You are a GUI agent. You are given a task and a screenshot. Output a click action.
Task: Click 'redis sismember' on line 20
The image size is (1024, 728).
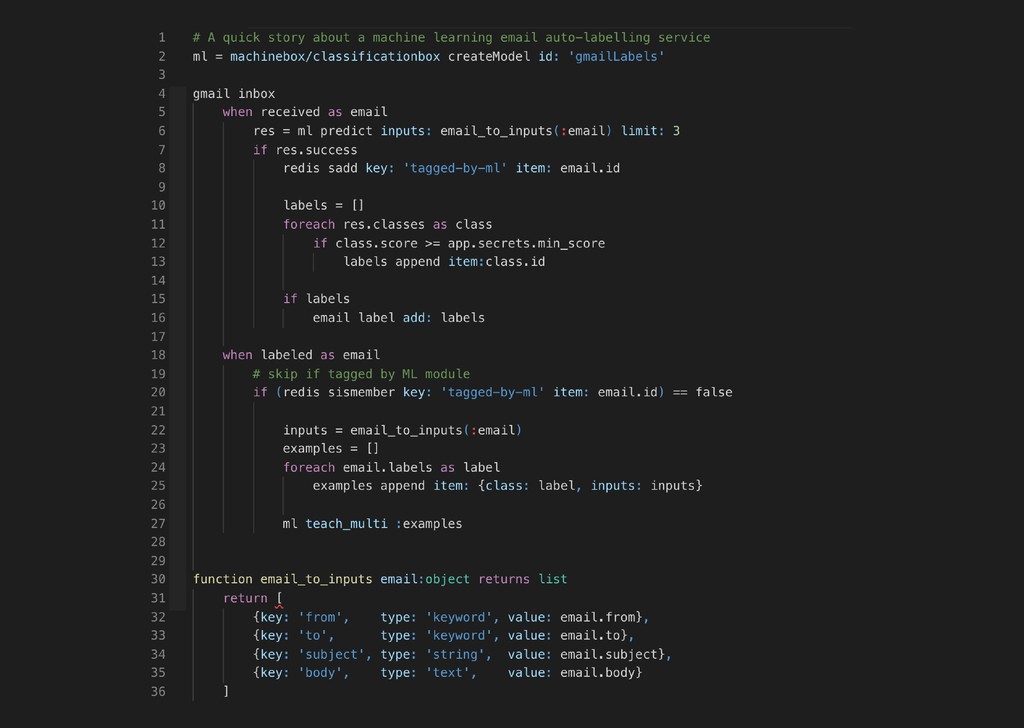click(x=339, y=392)
